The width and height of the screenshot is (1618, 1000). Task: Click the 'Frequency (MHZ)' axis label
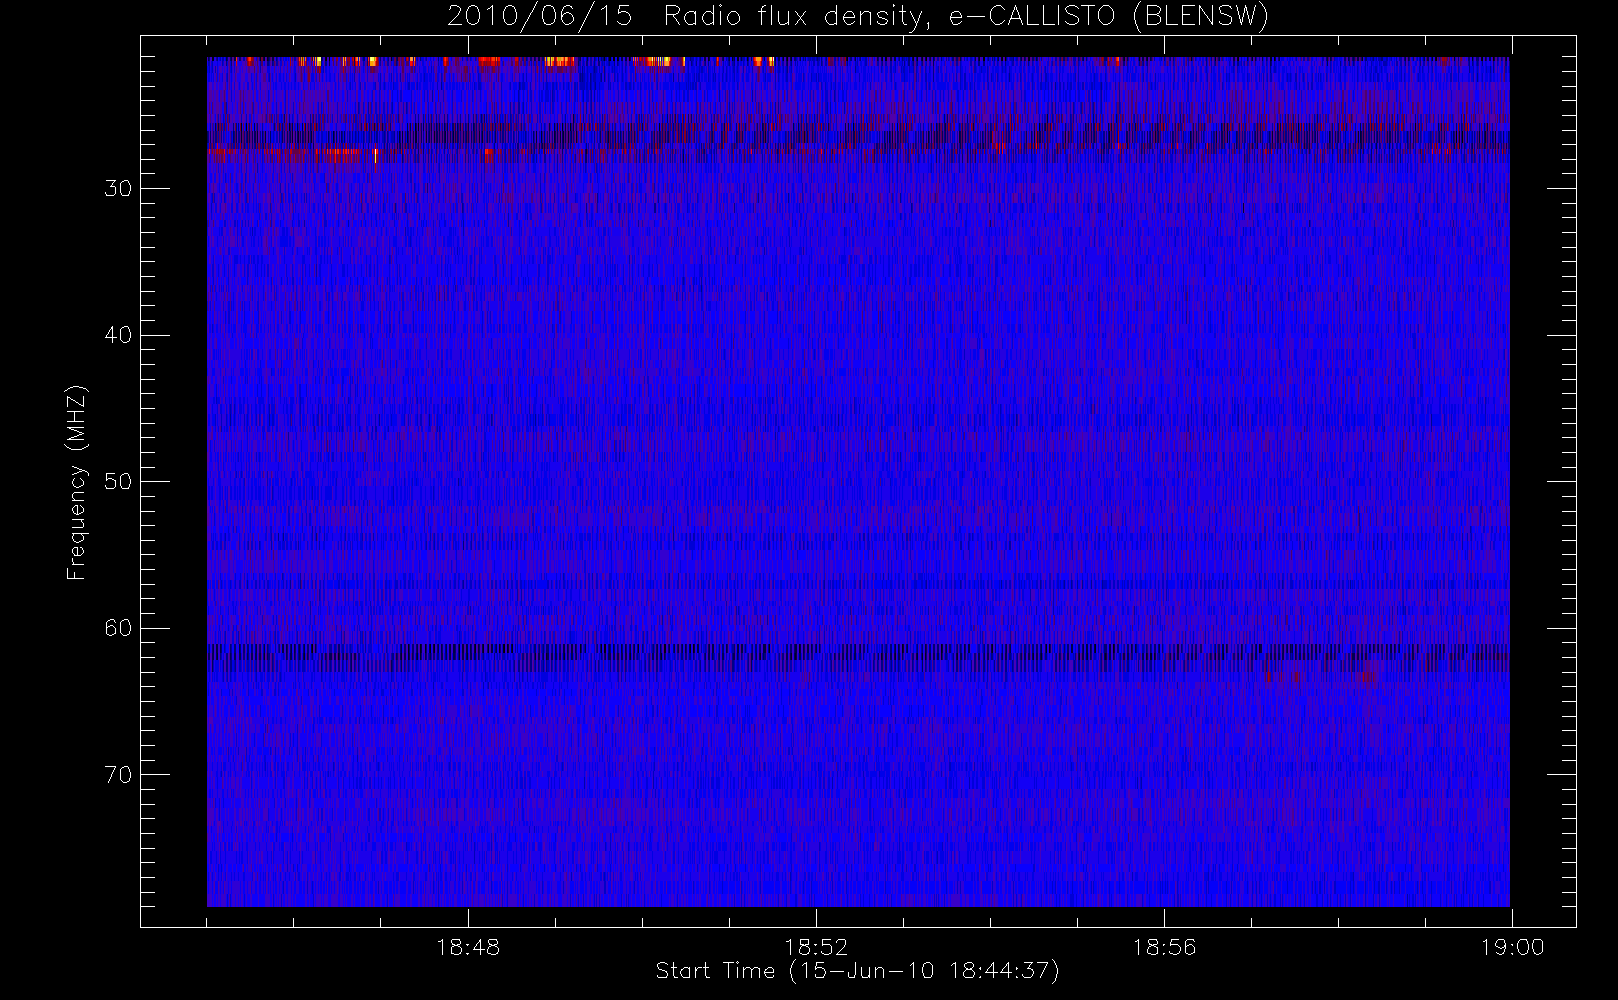pos(77,482)
